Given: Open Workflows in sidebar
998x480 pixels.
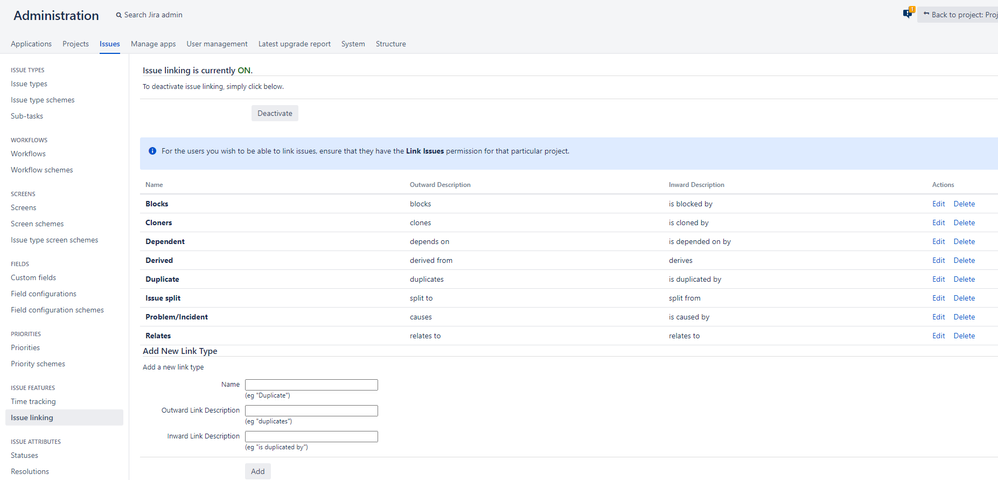Looking at the screenshot, I should (28, 153).
